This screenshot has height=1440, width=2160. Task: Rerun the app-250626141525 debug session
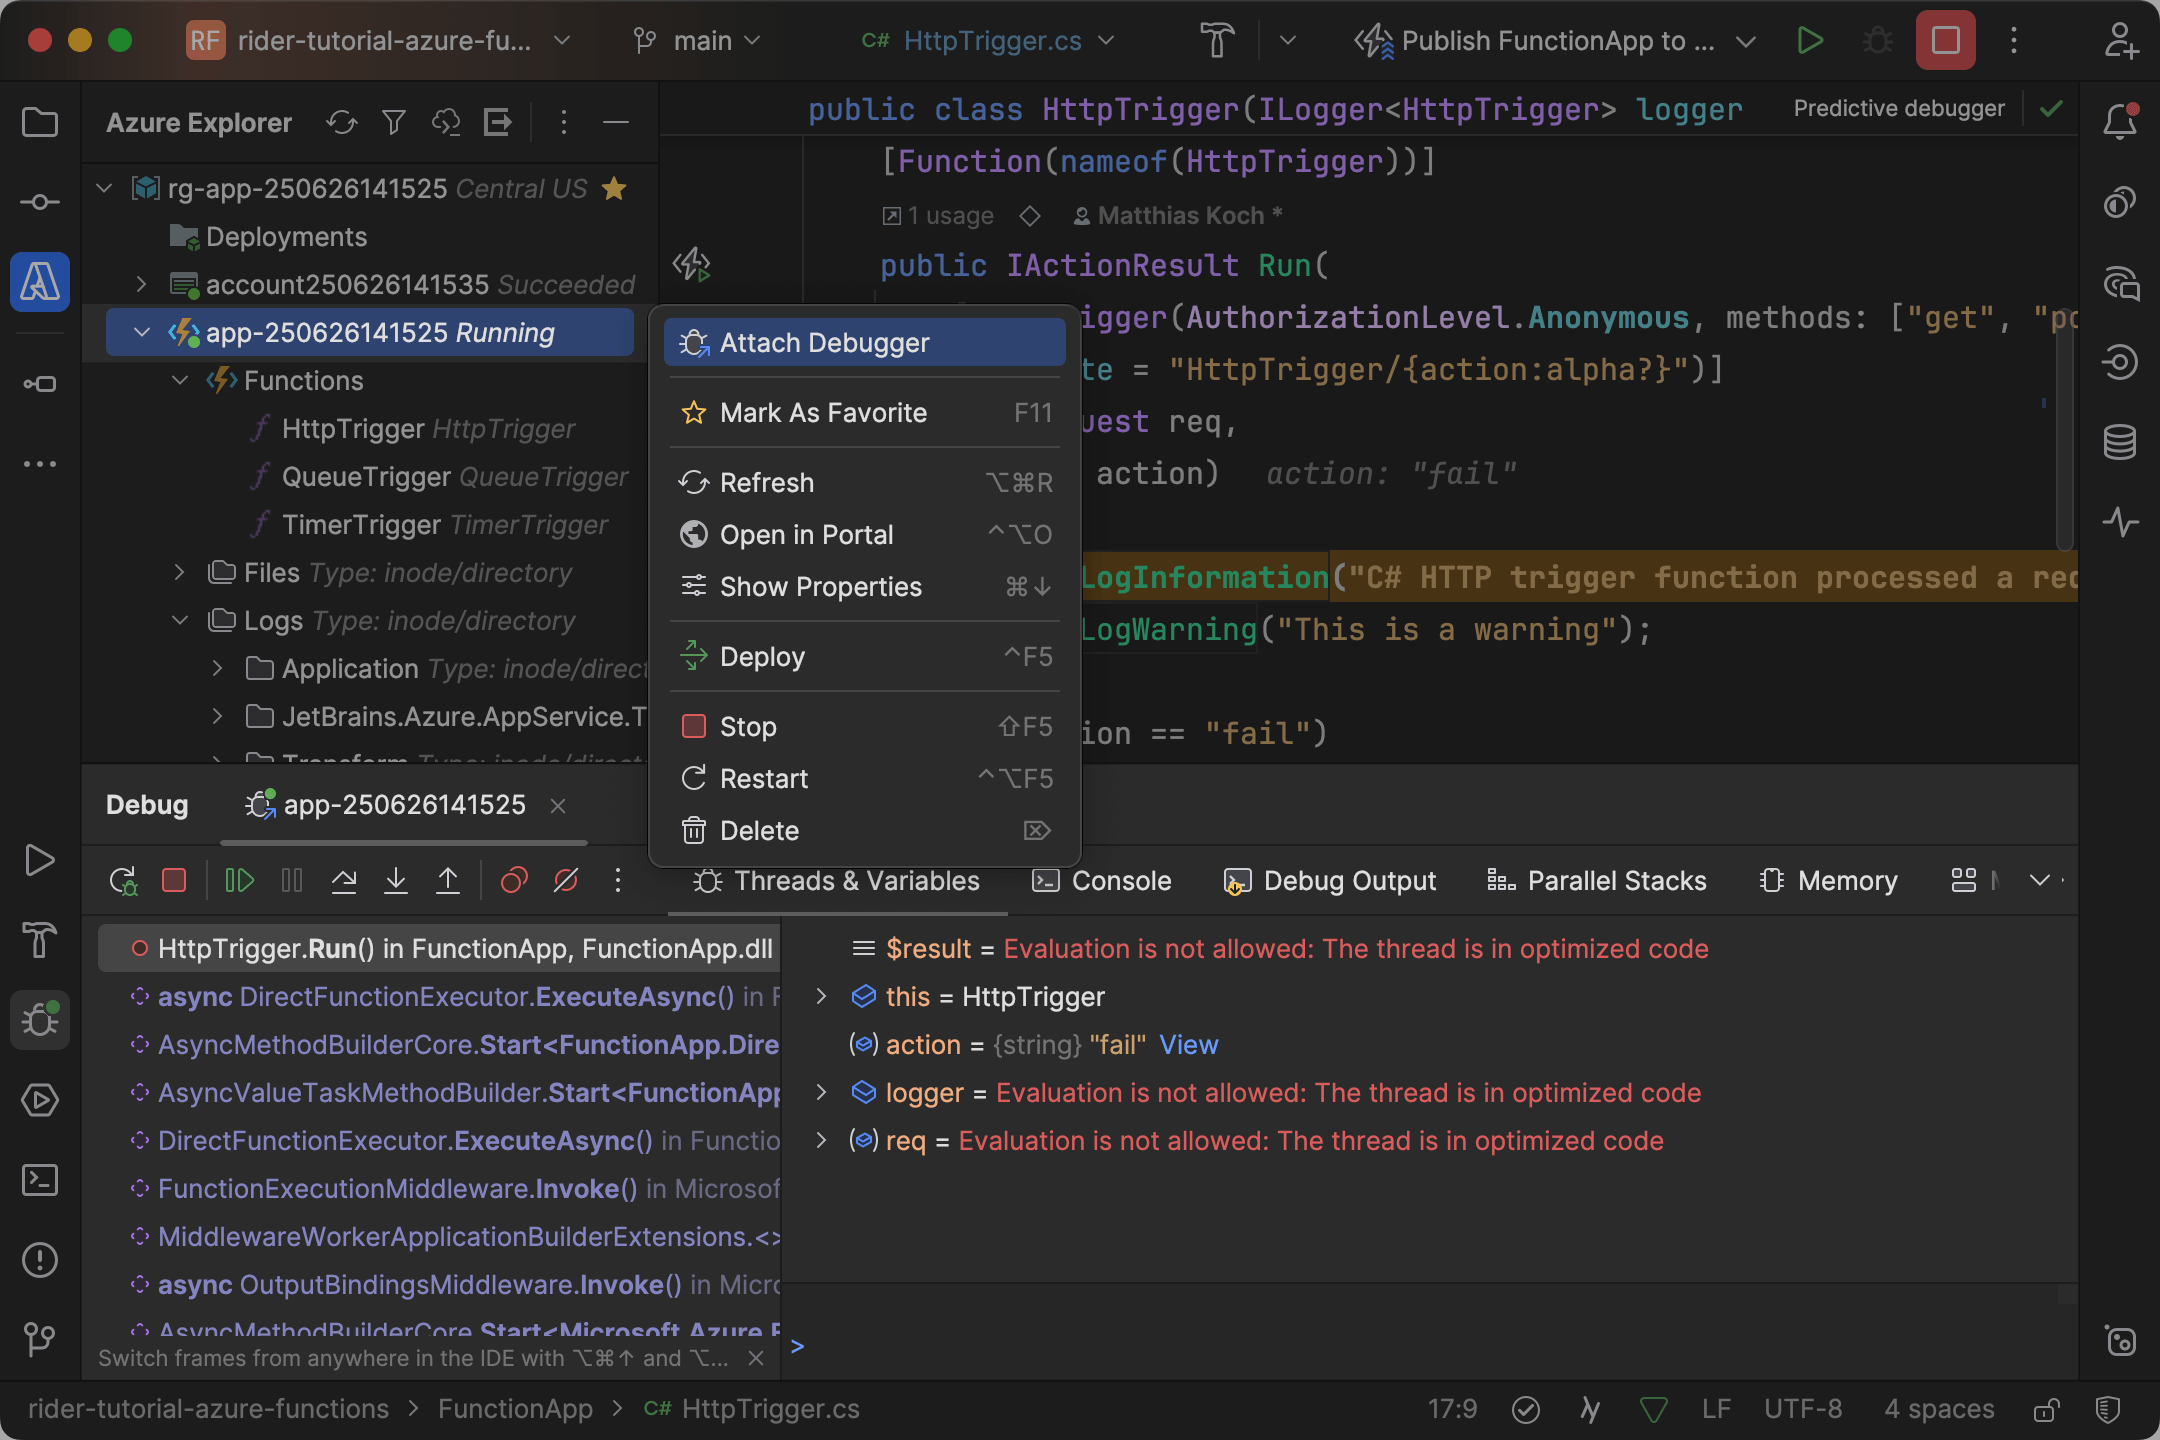122,881
